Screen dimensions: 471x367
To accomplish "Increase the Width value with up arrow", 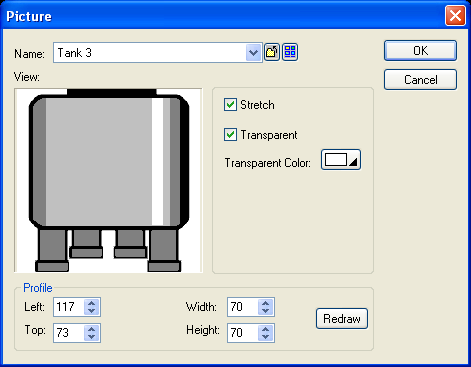I will click(266, 303).
